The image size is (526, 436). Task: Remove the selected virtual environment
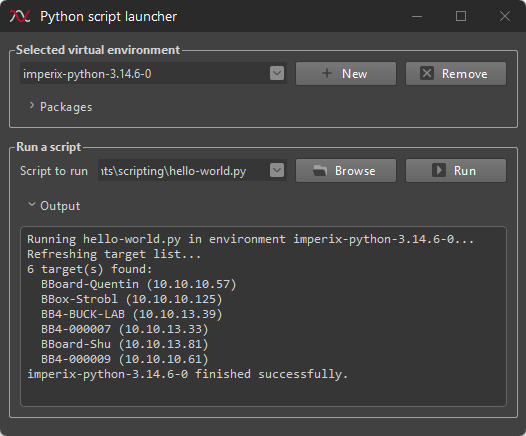tap(456, 73)
